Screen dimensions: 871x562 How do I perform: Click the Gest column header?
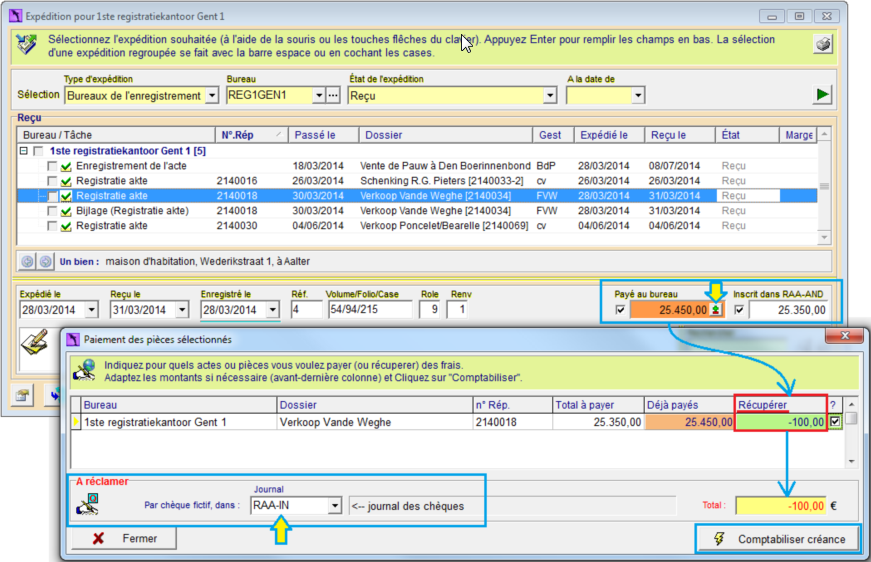553,135
